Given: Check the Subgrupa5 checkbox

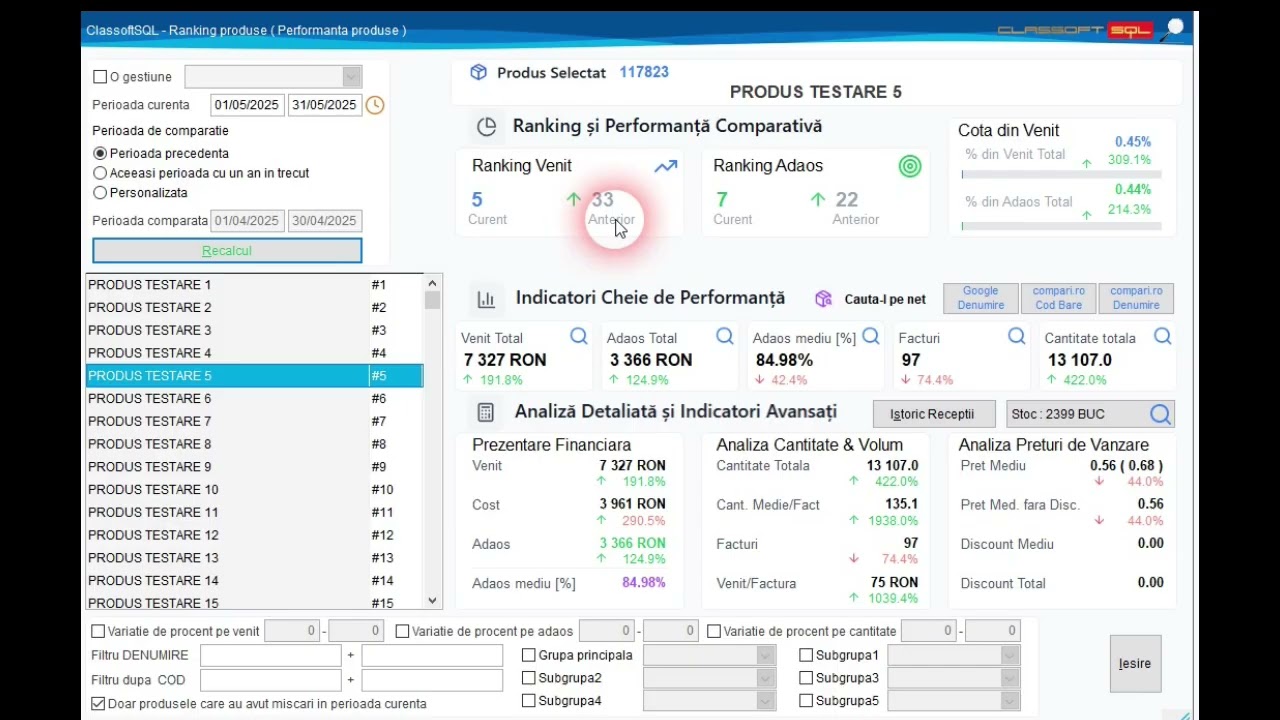Looking at the screenshot, I should [x=806, y=701].
